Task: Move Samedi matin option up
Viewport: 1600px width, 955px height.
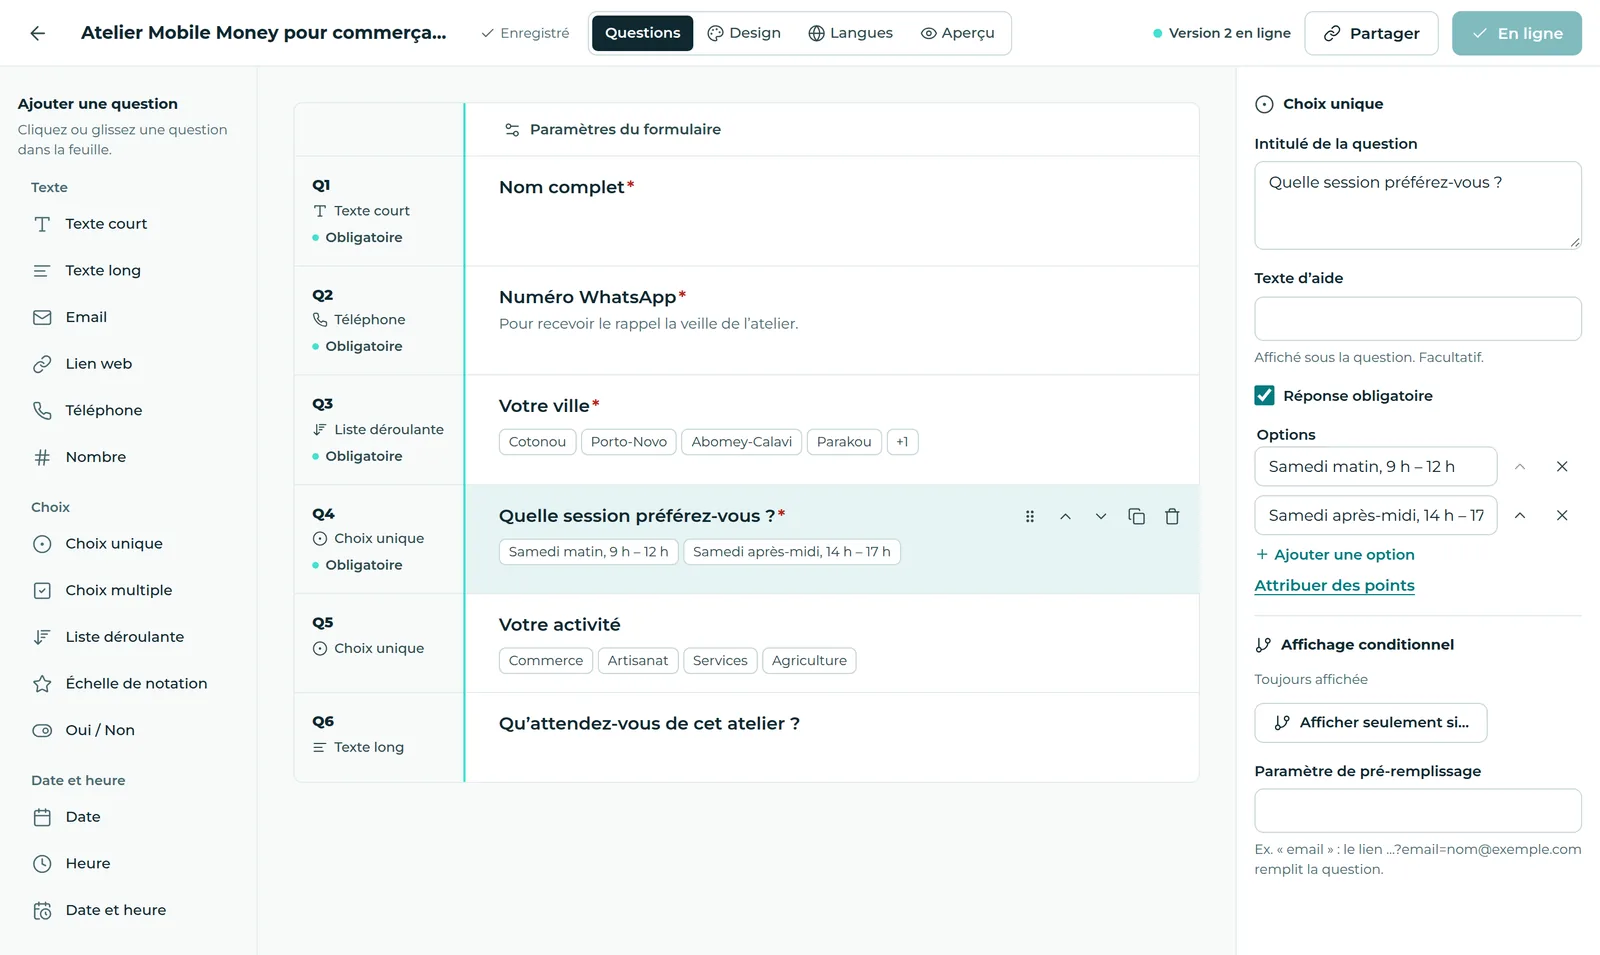Action: click(1520, 467)
